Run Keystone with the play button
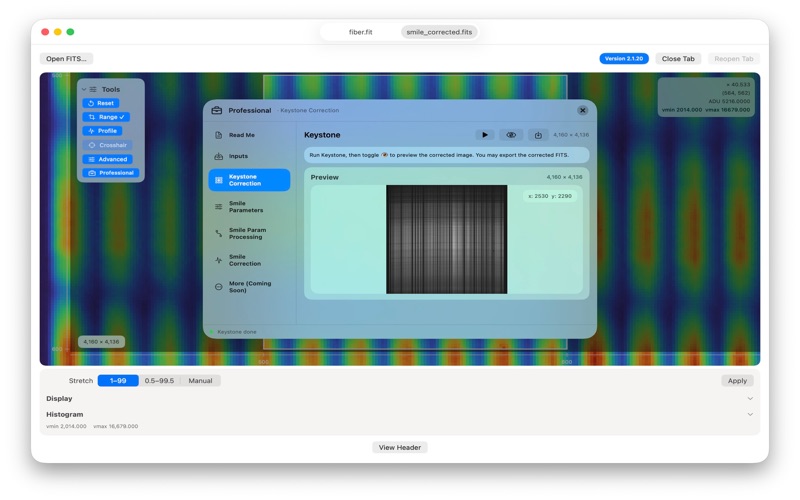Image resolution: width=800 pixels, height=500 pixels. [484, 135]
